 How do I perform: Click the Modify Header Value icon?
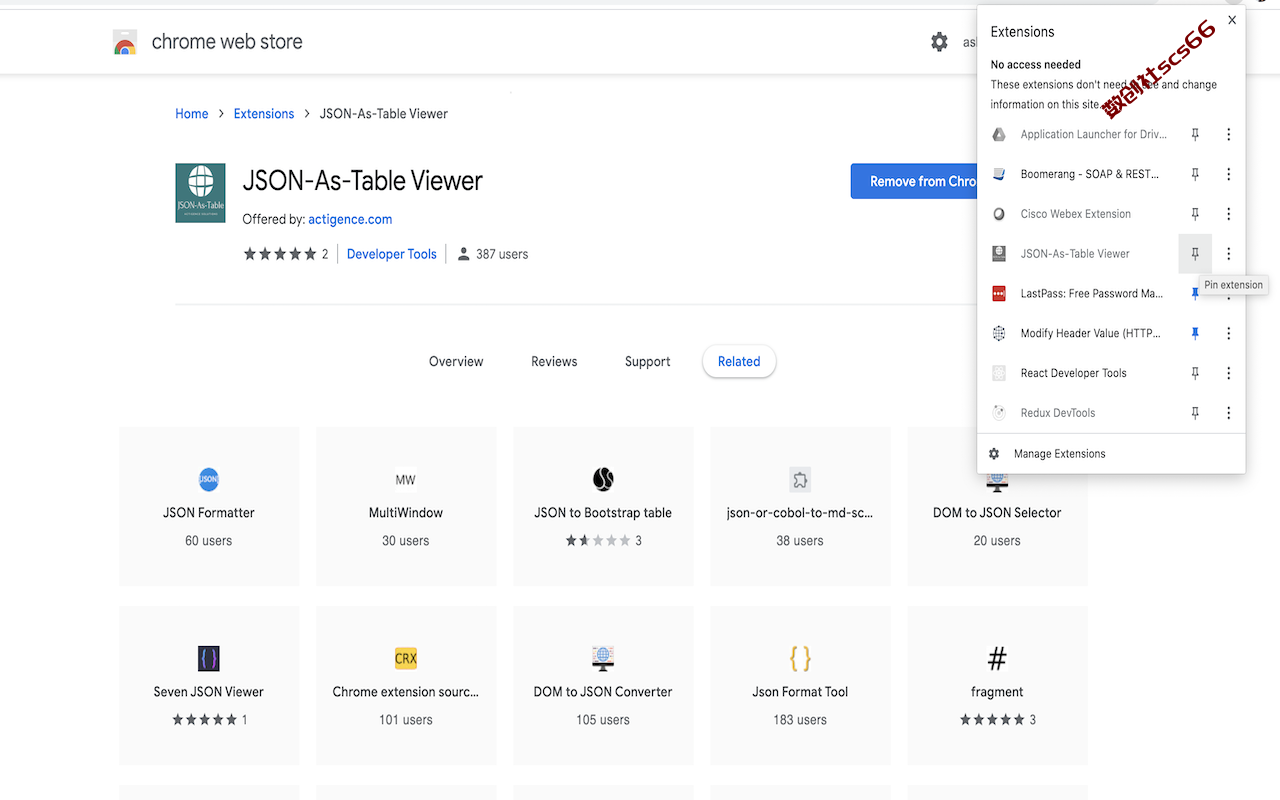(x=998, y=333)
